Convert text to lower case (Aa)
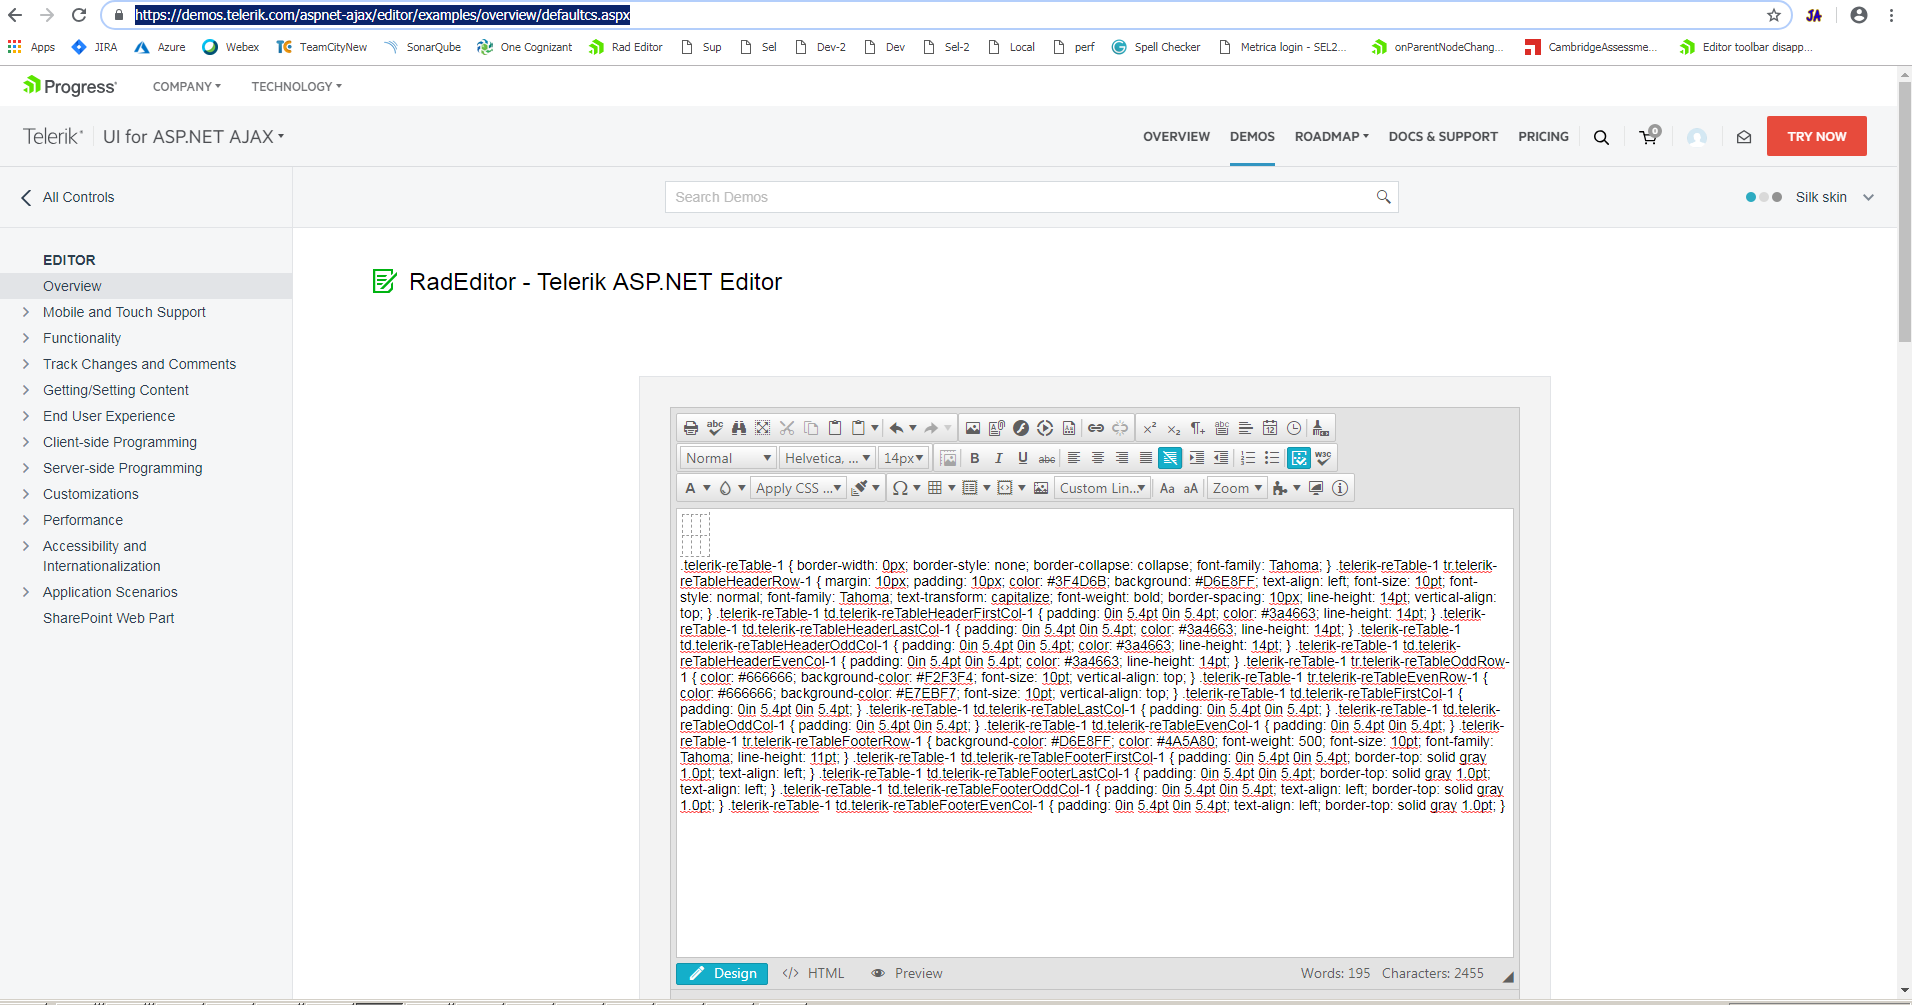Image resolution: width=1912 pixels, height=1005 pixels. tap(1167, 488)
